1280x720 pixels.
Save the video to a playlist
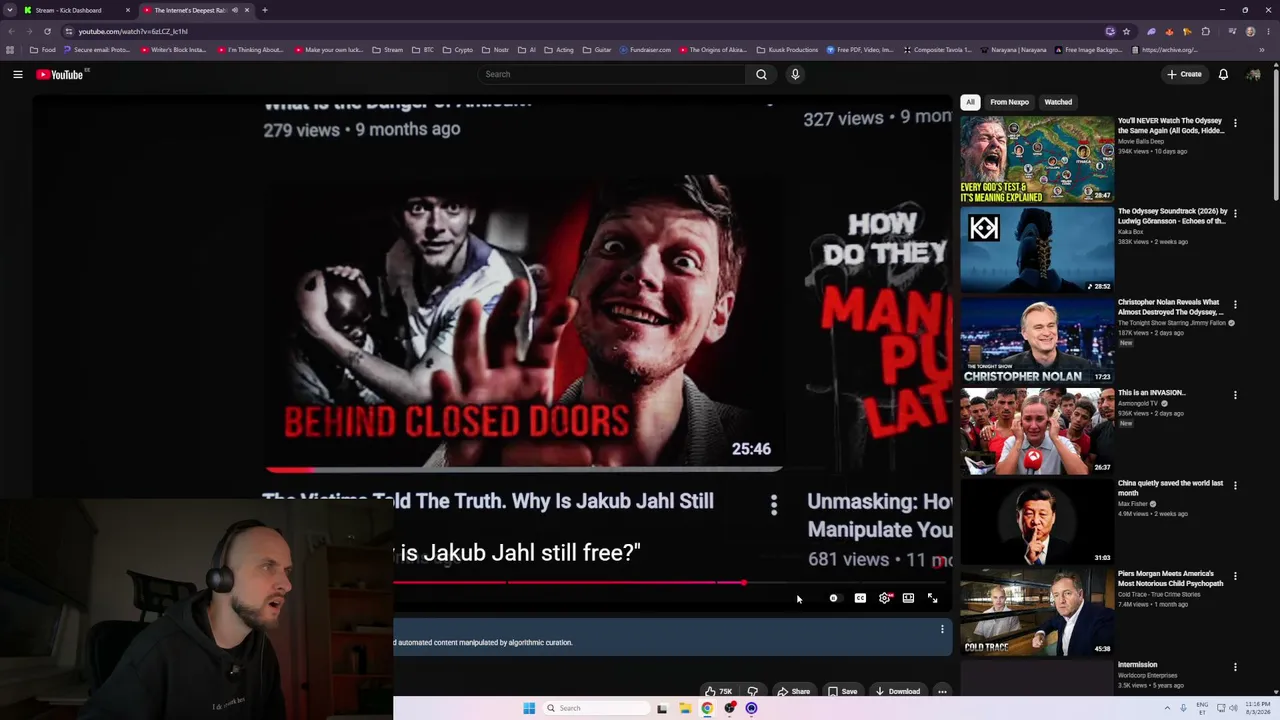(842, 691)
